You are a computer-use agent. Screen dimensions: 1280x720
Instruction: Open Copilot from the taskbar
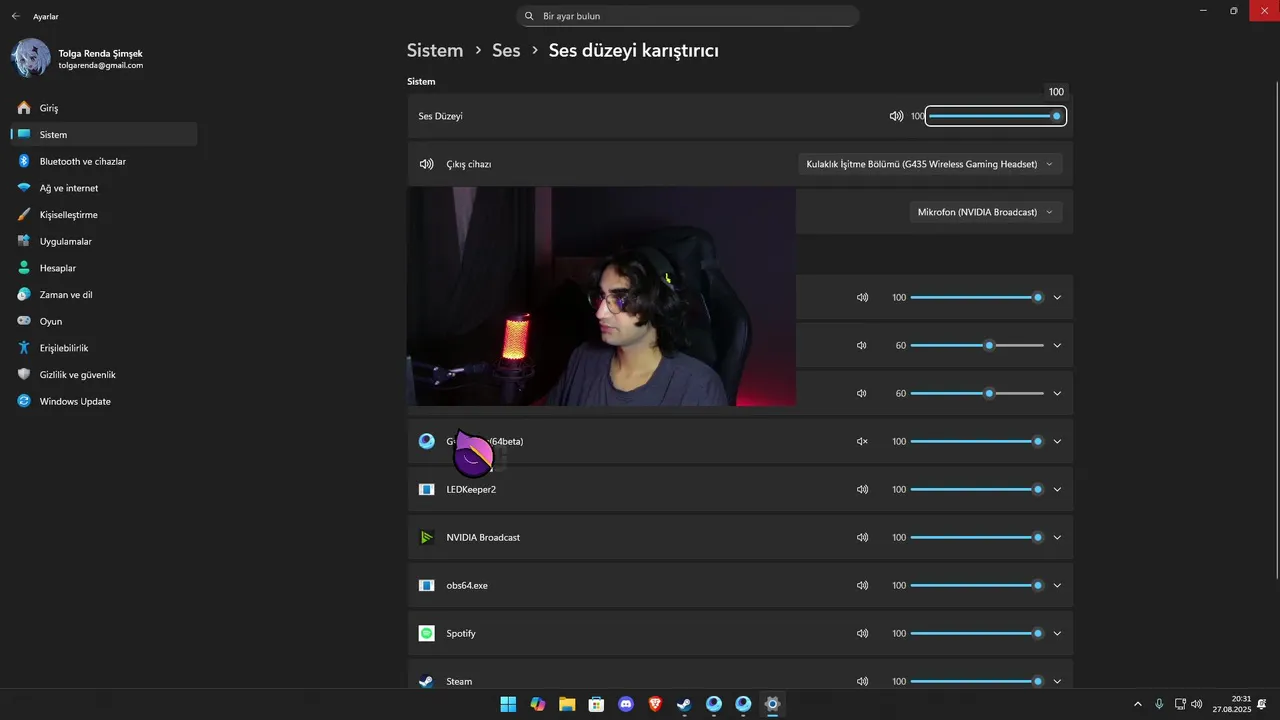(538, 704)
